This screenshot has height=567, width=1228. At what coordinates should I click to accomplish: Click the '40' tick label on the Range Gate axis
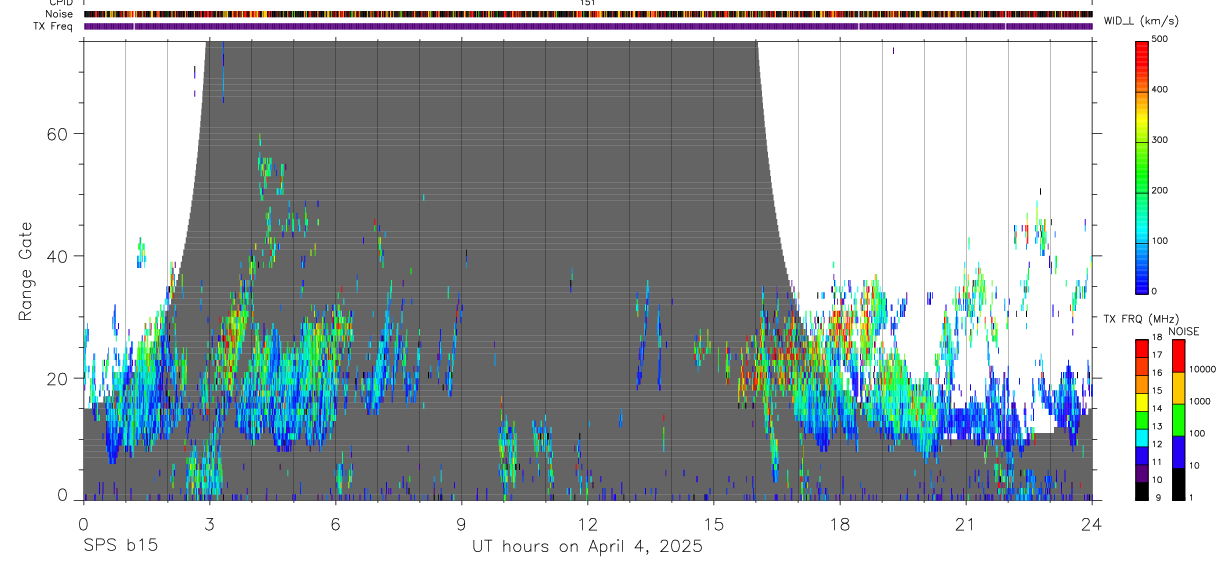click(60, 256)
